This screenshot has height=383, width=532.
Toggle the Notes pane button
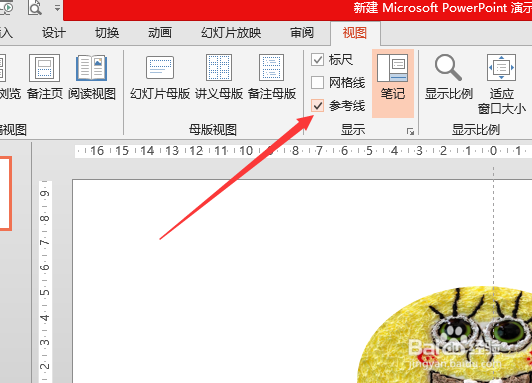[x=393, y=83]
